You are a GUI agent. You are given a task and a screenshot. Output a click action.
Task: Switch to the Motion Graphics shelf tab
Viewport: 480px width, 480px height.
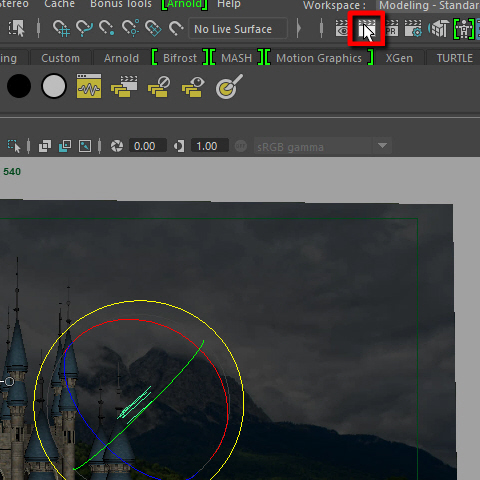tap(319, 58)
